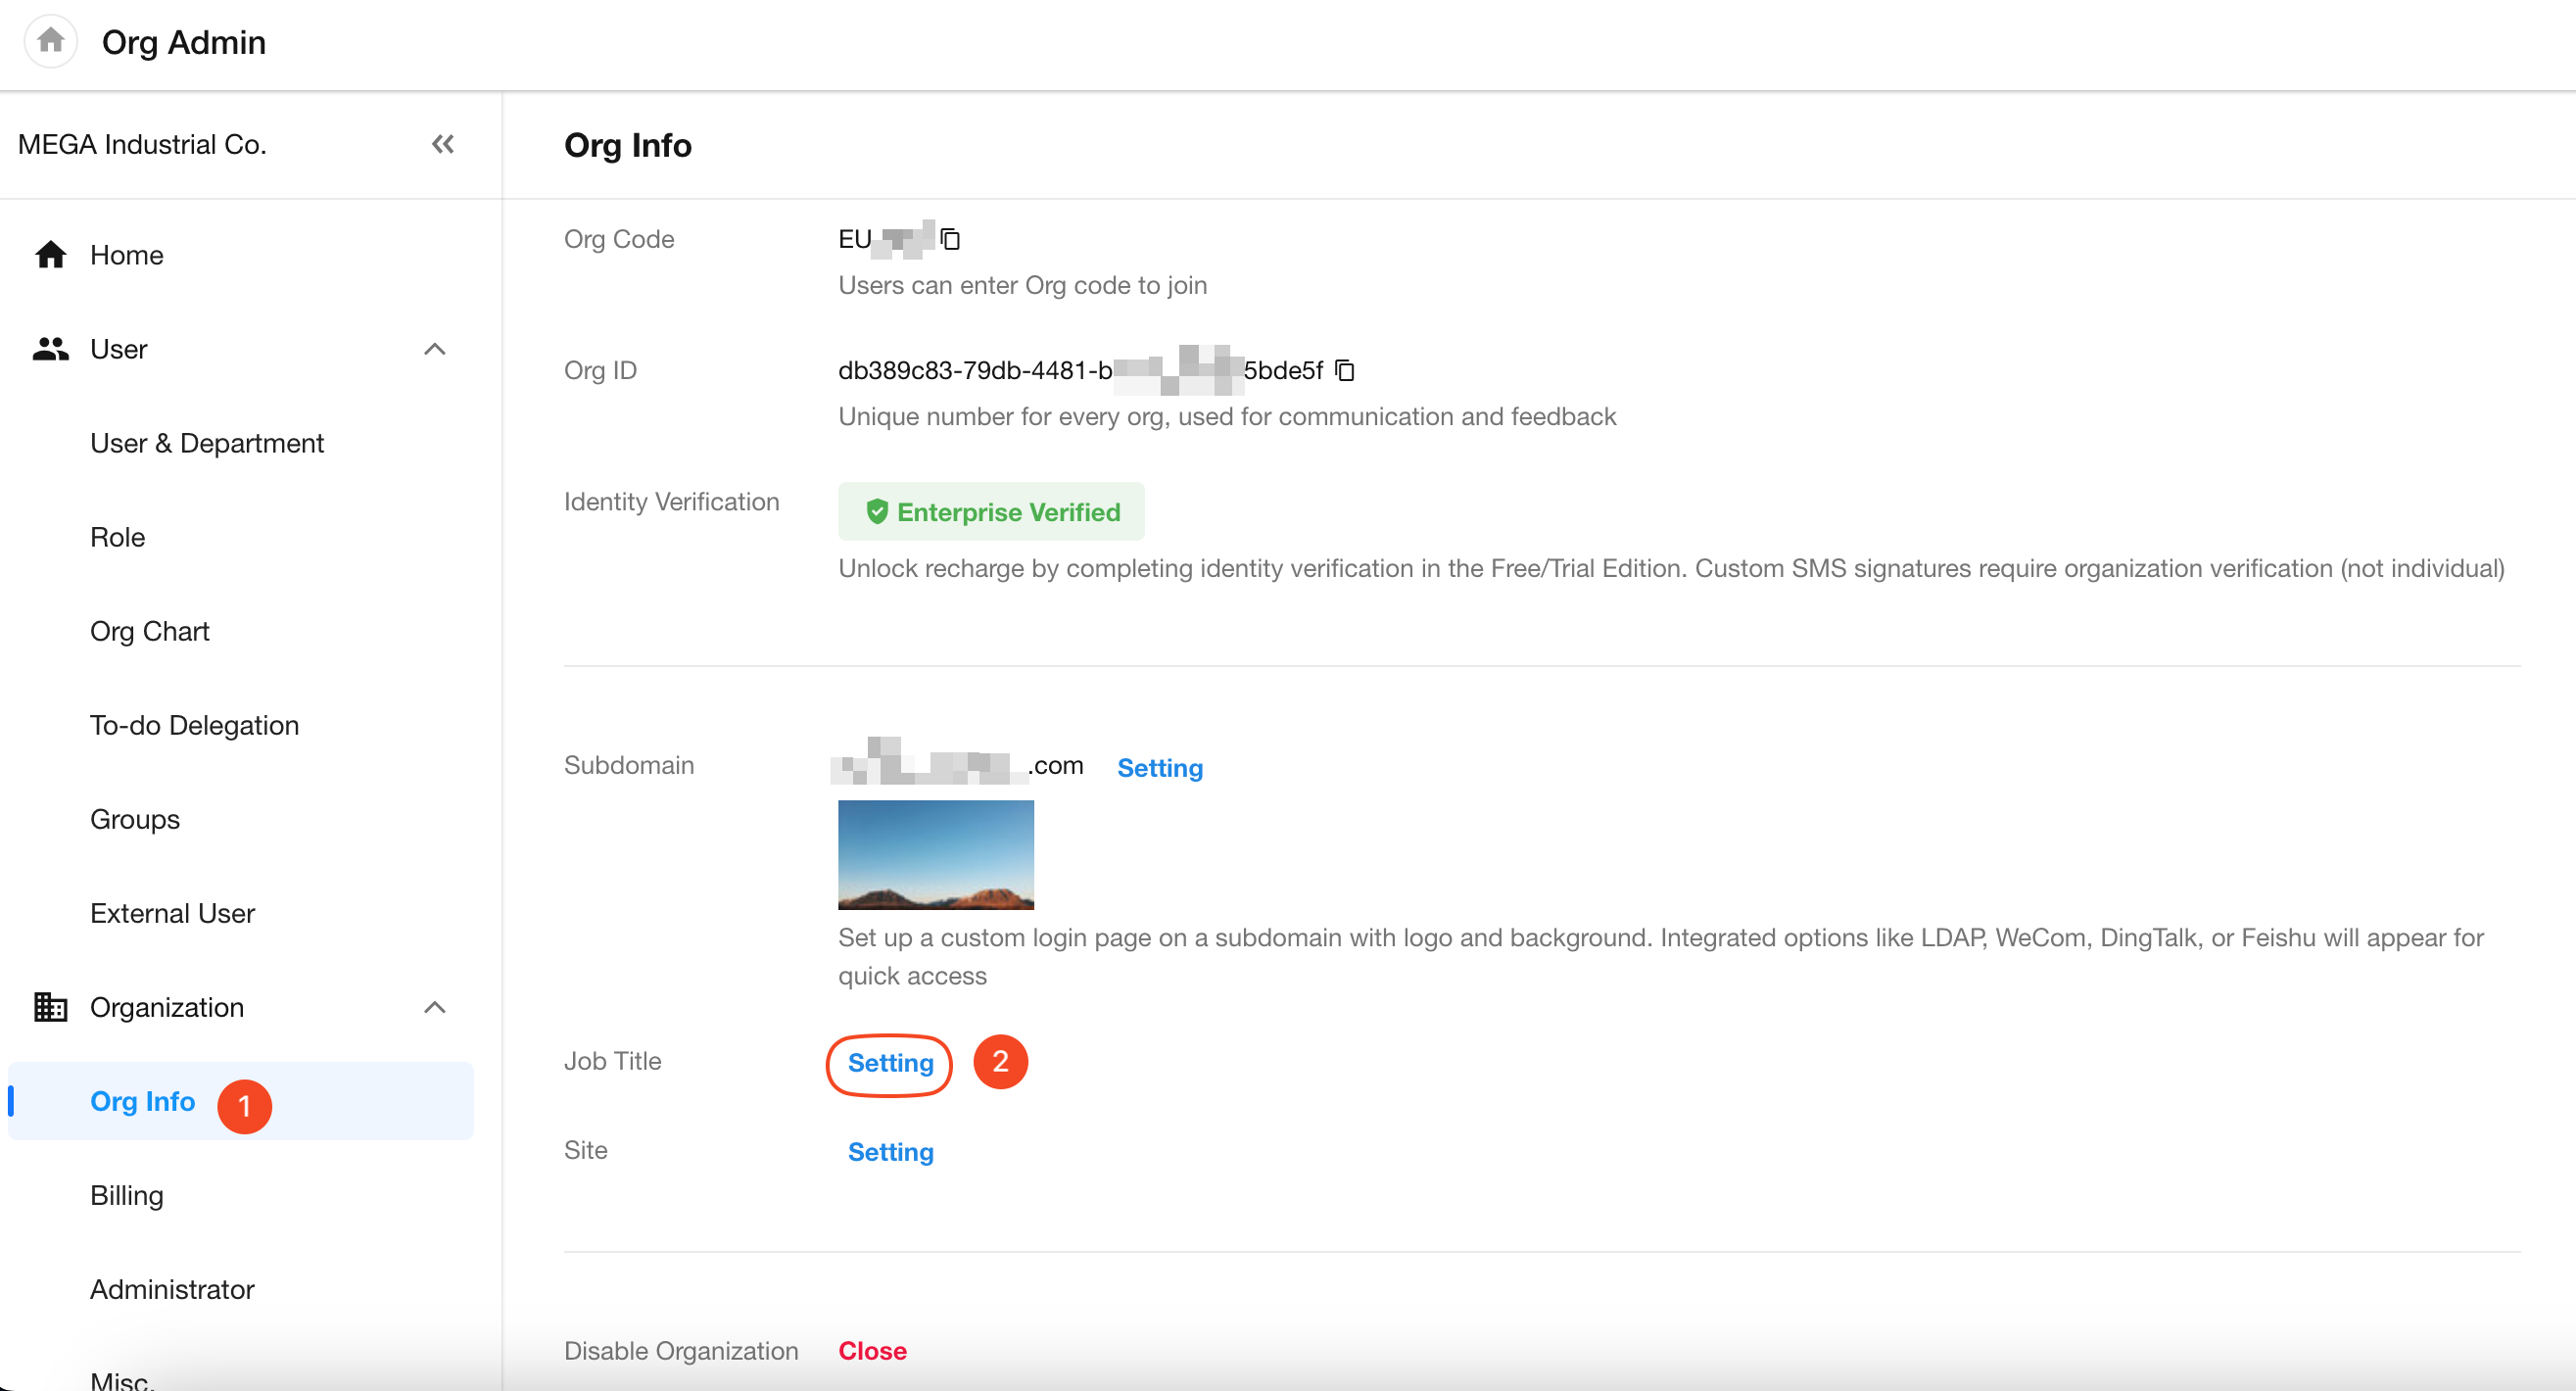Copy the Org ID value
The width and height of the screenshot is (2576, 1391).
pos(1345,370)
